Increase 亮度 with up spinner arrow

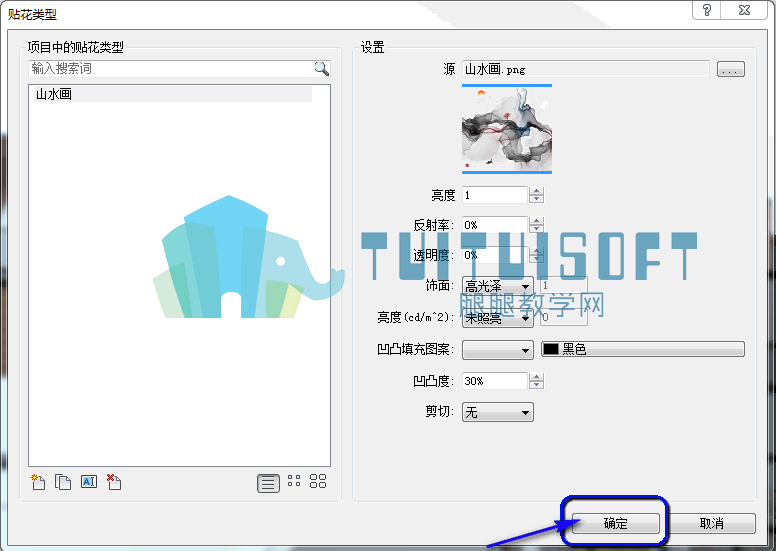(x=536, y=191)
